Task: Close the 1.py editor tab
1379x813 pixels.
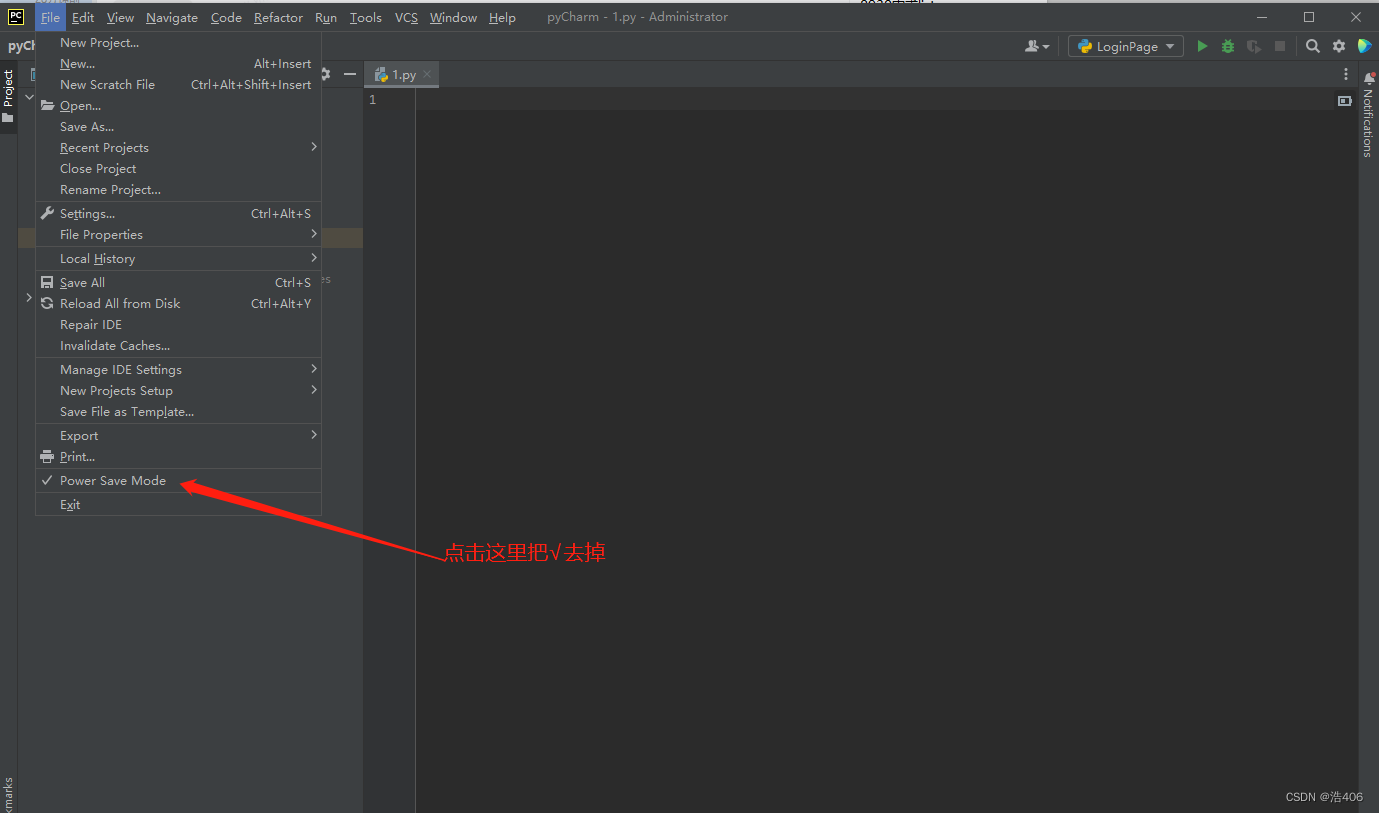Action: [x=427, y=74]
